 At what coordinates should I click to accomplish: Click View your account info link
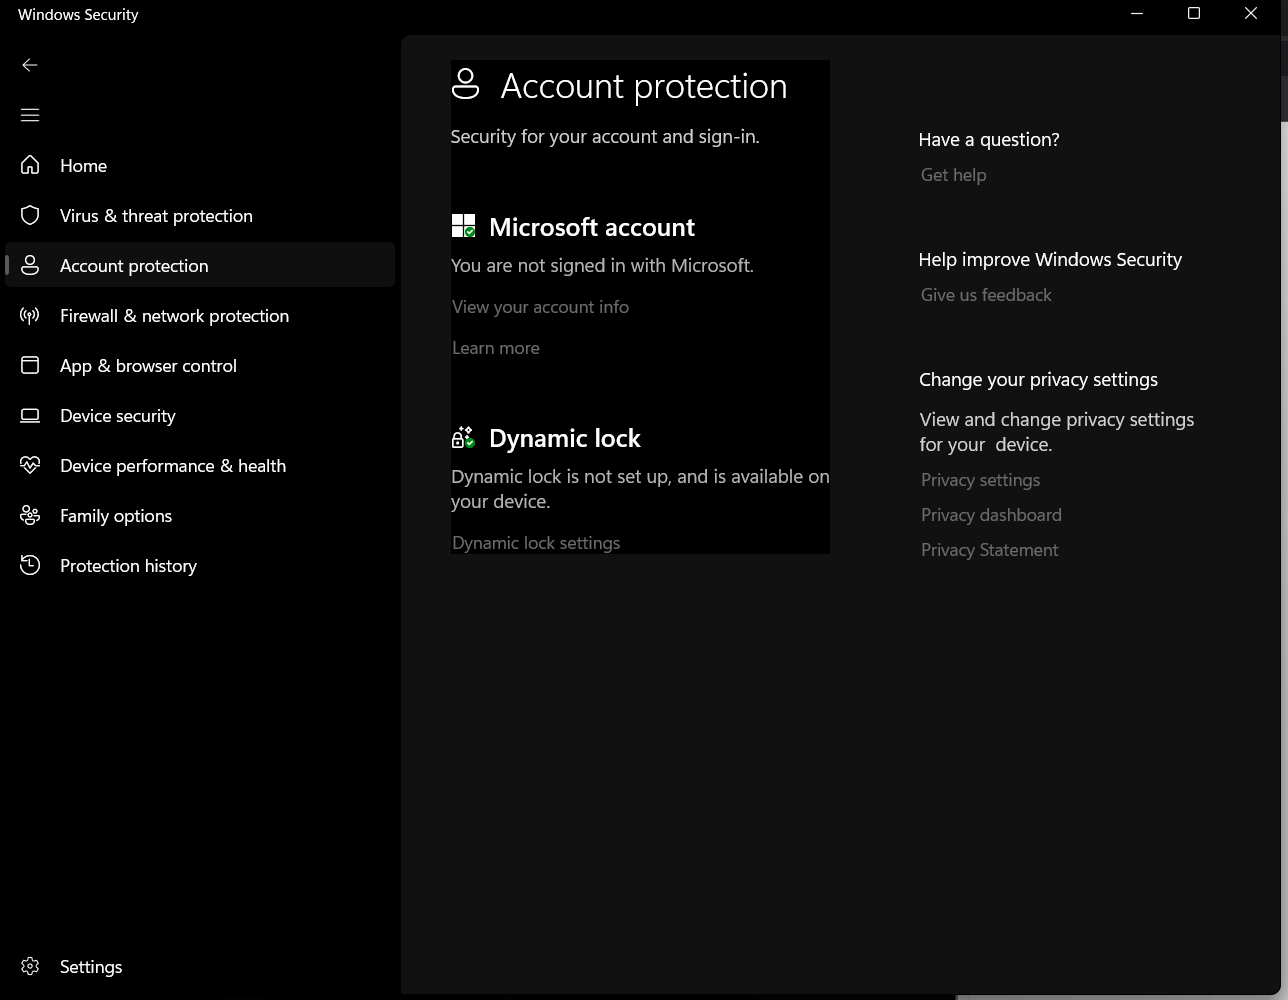click(540, 307)
